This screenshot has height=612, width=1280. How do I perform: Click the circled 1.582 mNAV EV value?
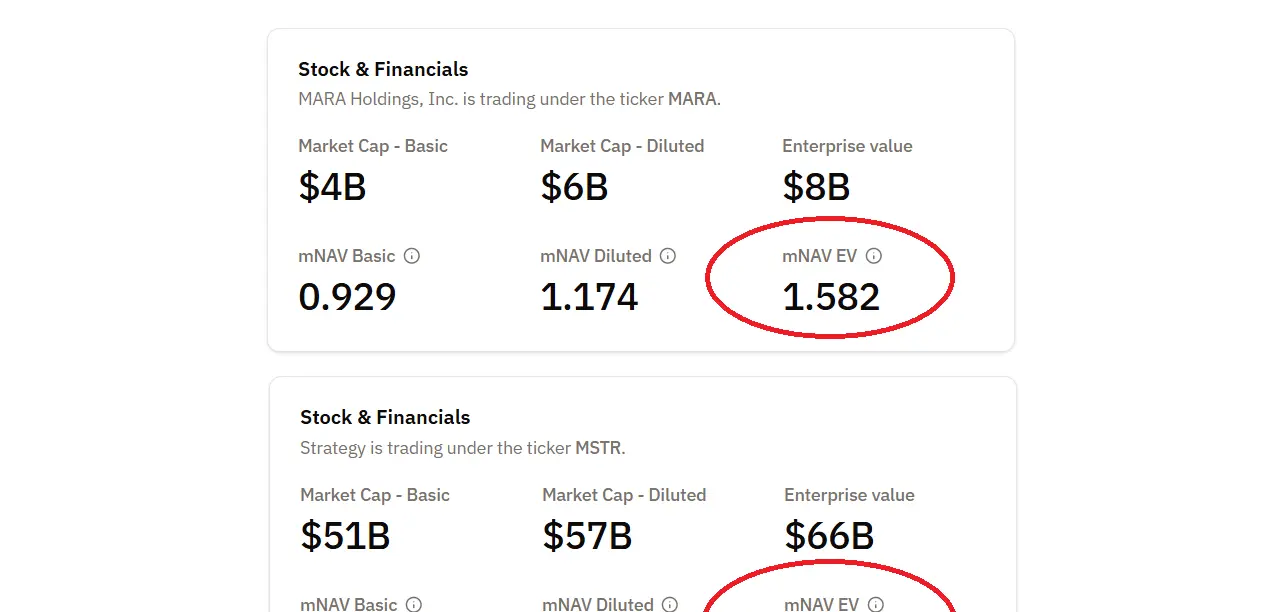click(831, 297)
